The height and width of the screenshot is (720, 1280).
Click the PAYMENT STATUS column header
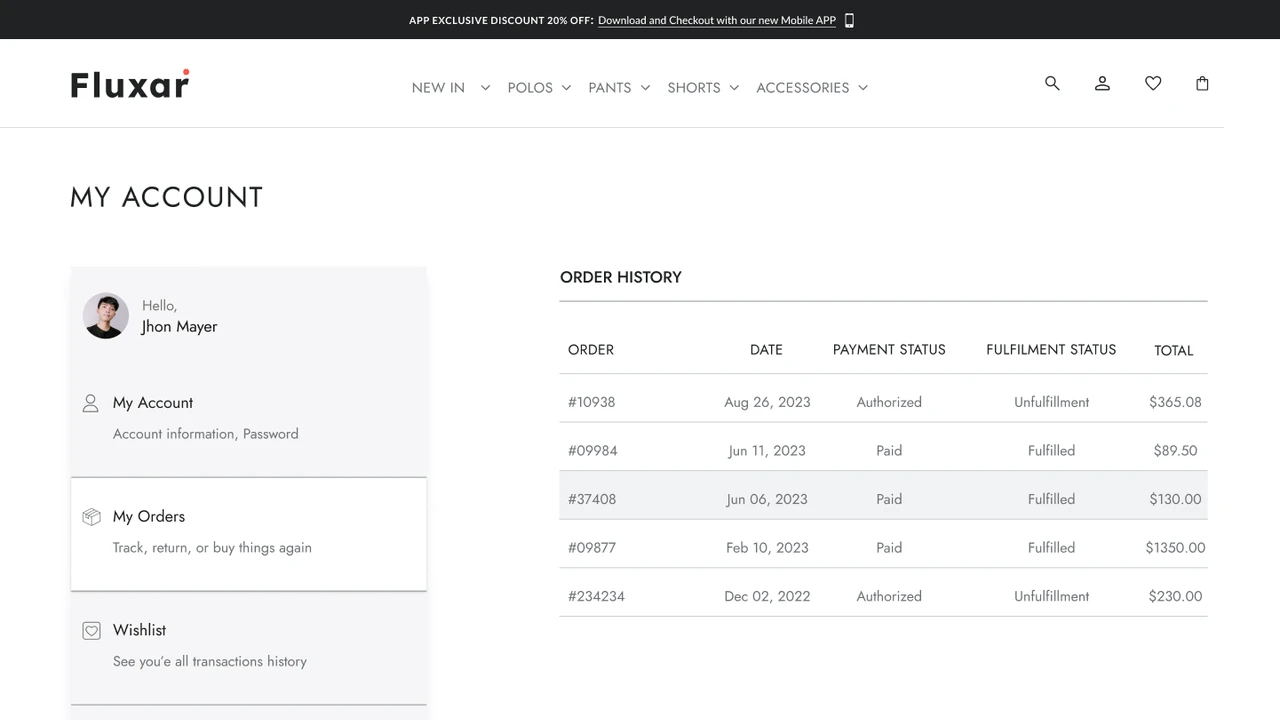pyautogui.click(x=889, y=350)
